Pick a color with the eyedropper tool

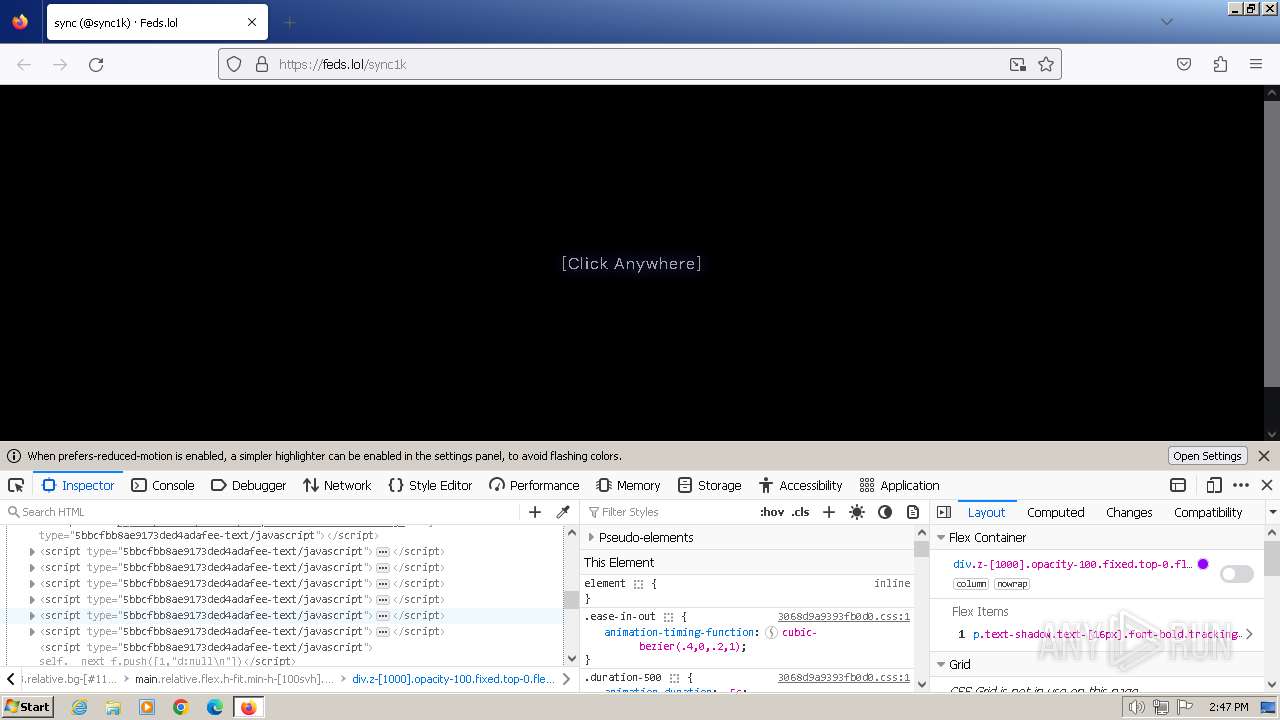(563, 512)
